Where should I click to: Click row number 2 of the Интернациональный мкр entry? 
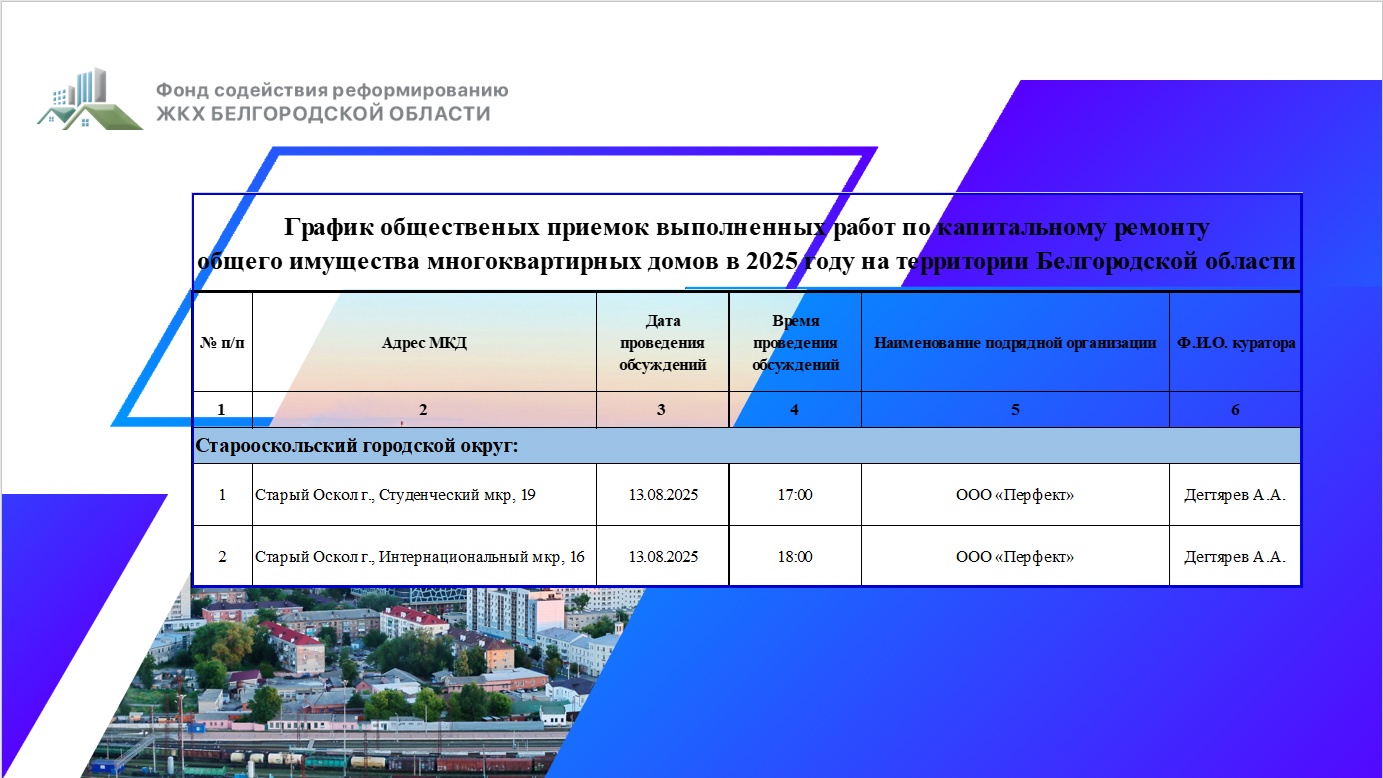click(x=222, y=556)
